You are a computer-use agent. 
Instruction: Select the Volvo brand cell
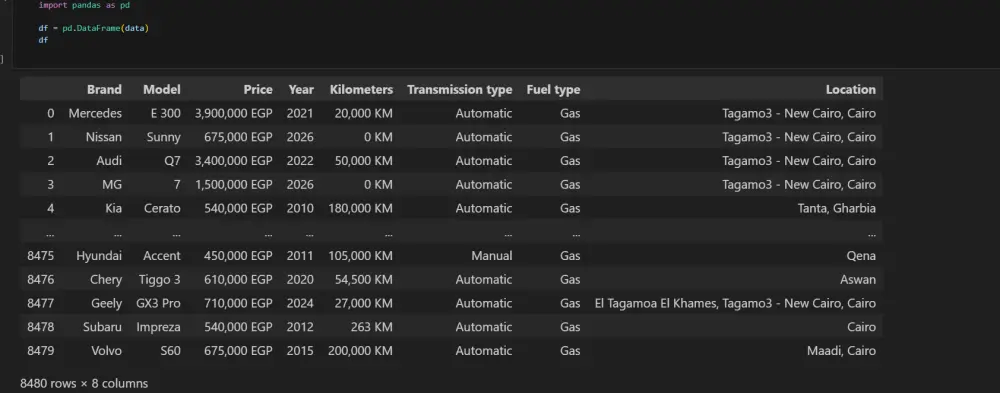tap(106, 351)
